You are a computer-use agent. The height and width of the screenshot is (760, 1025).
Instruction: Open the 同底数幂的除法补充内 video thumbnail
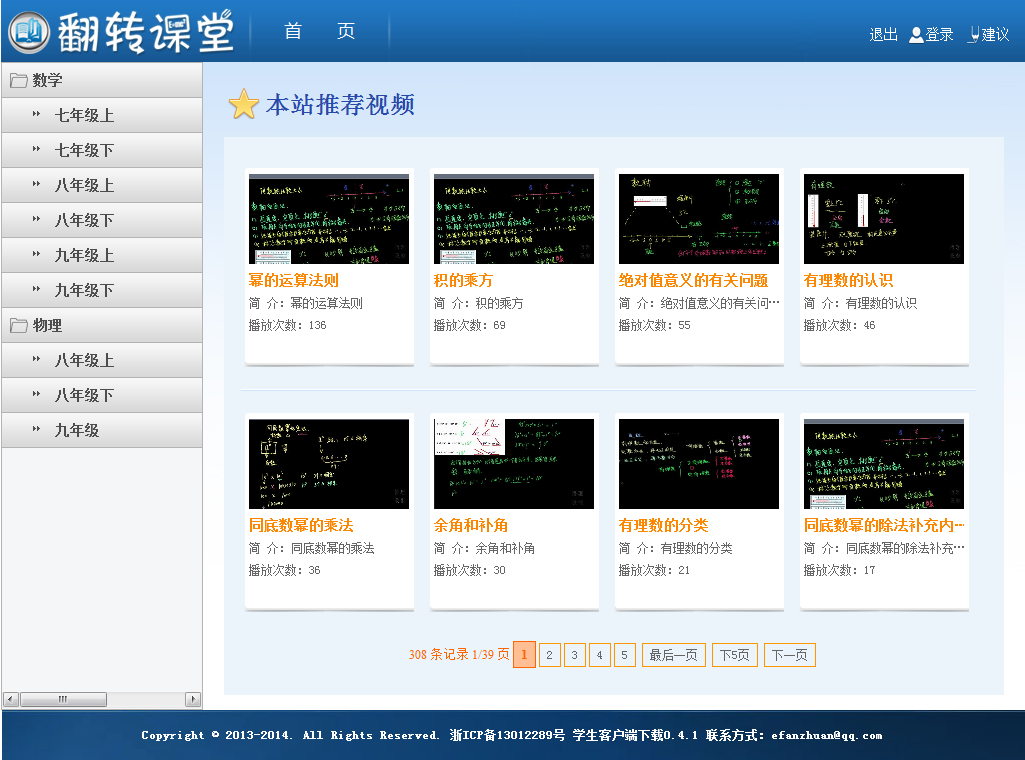(884, 464)
